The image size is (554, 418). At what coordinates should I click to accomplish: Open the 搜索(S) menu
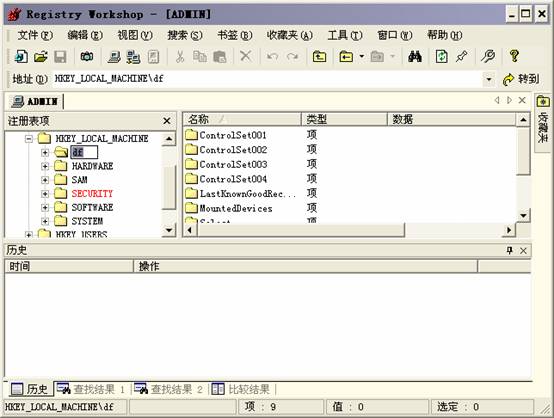coord(184,35)
